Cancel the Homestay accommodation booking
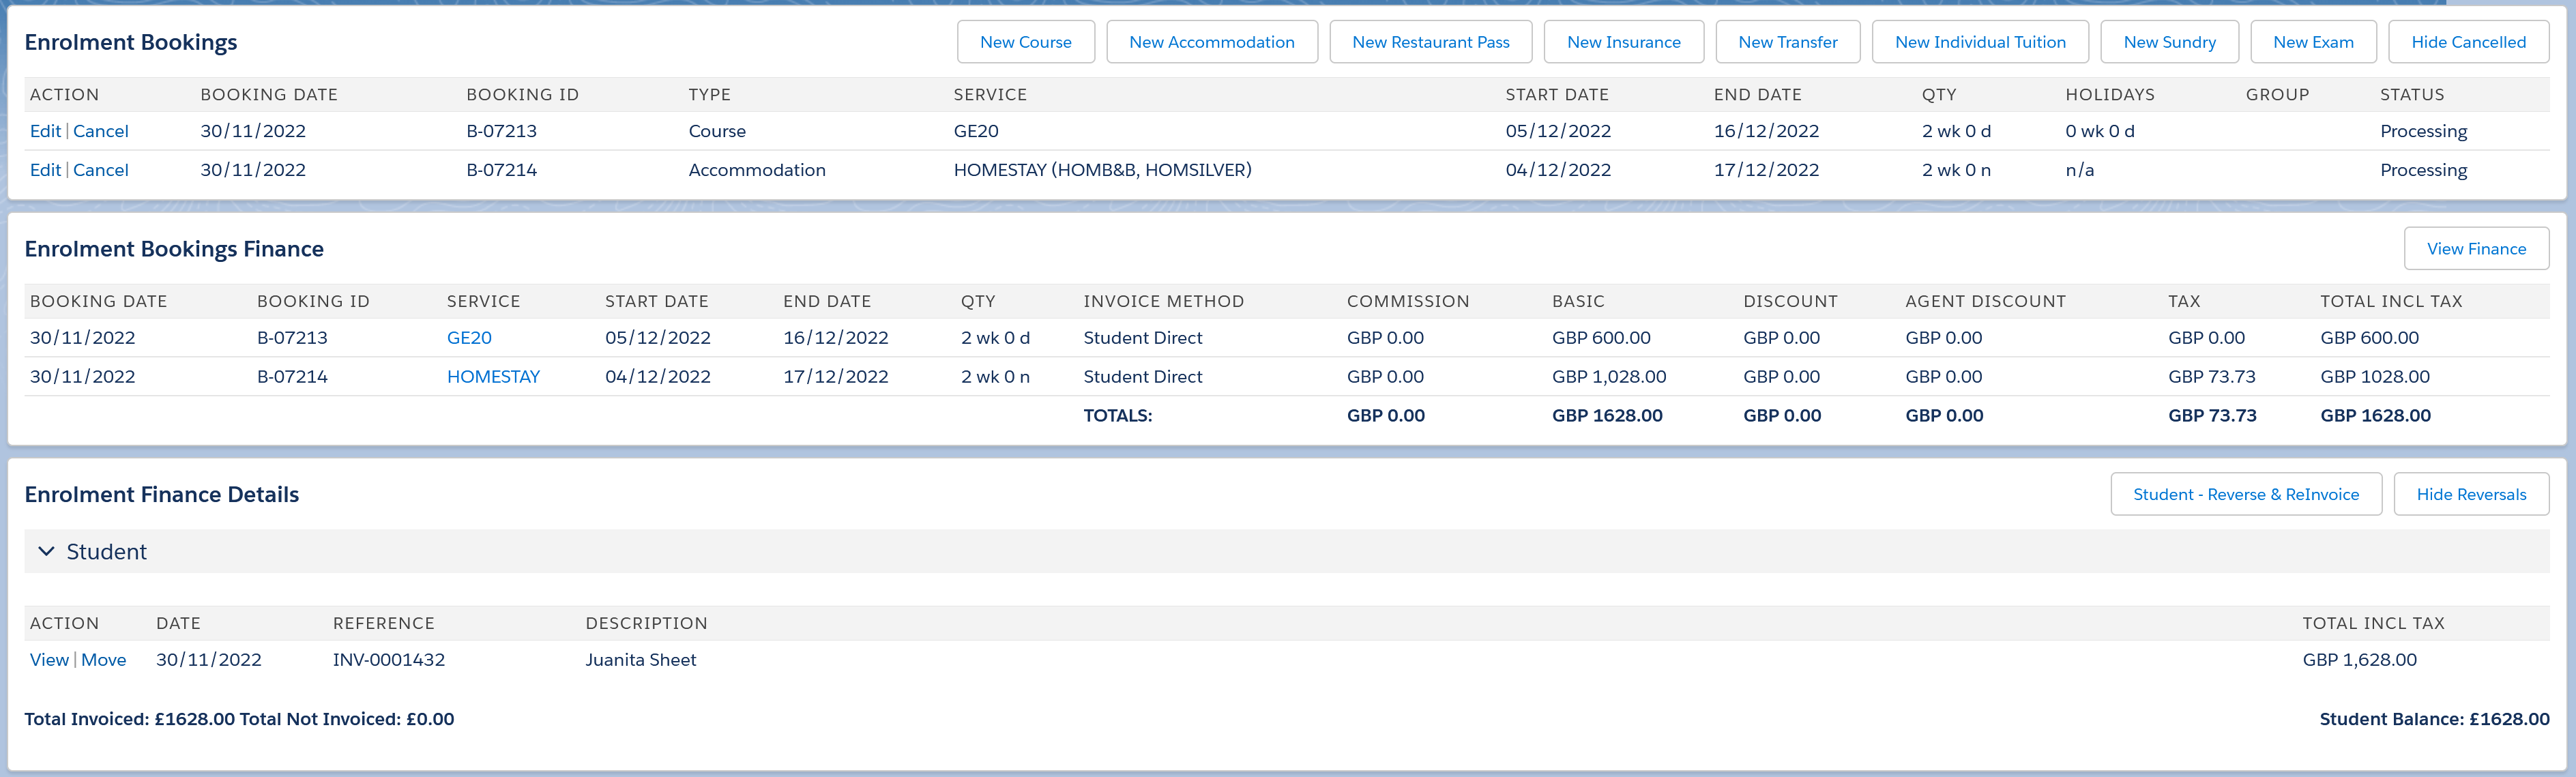 (101, 170)
